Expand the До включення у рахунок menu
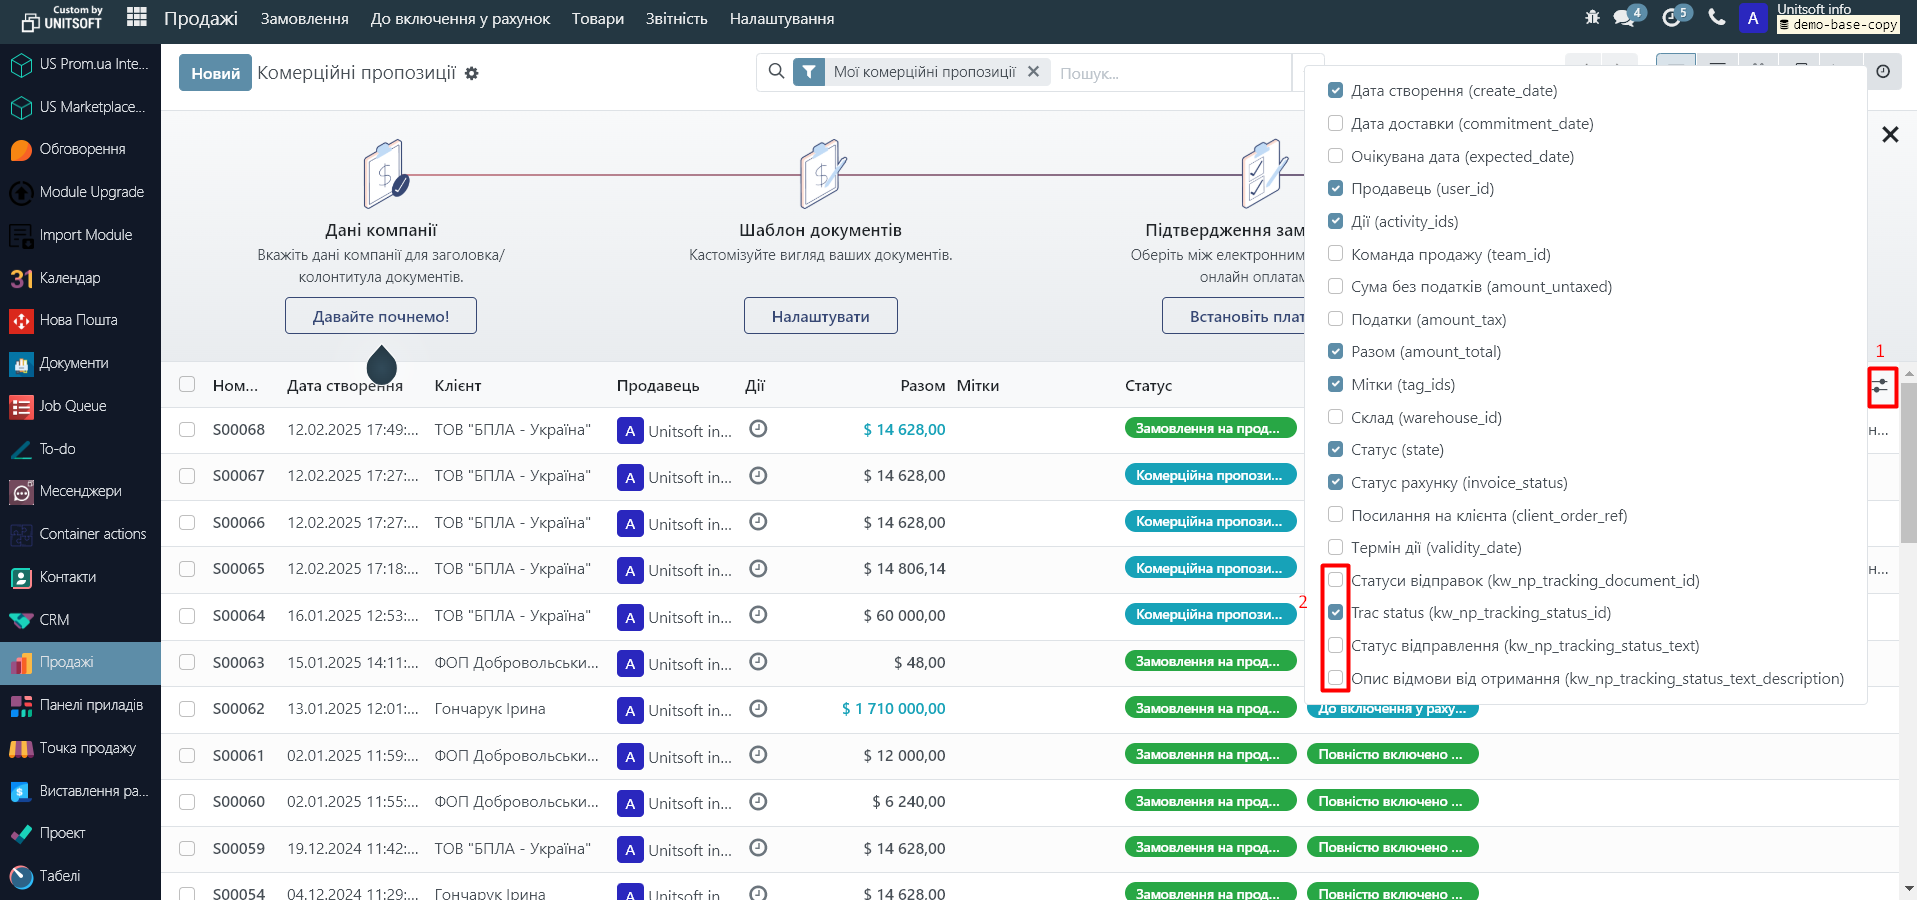Viewport: 1917px width, 900px height. click(460, 19)
